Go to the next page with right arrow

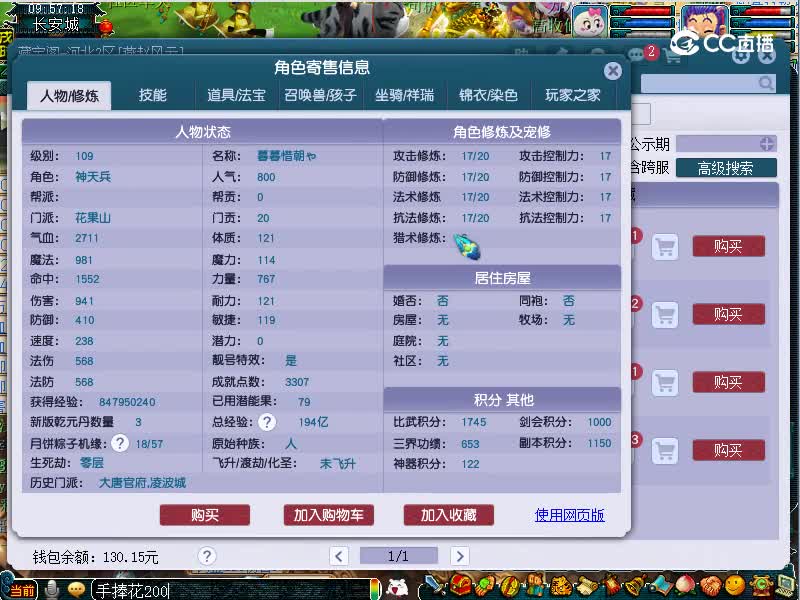click(460, 556)
